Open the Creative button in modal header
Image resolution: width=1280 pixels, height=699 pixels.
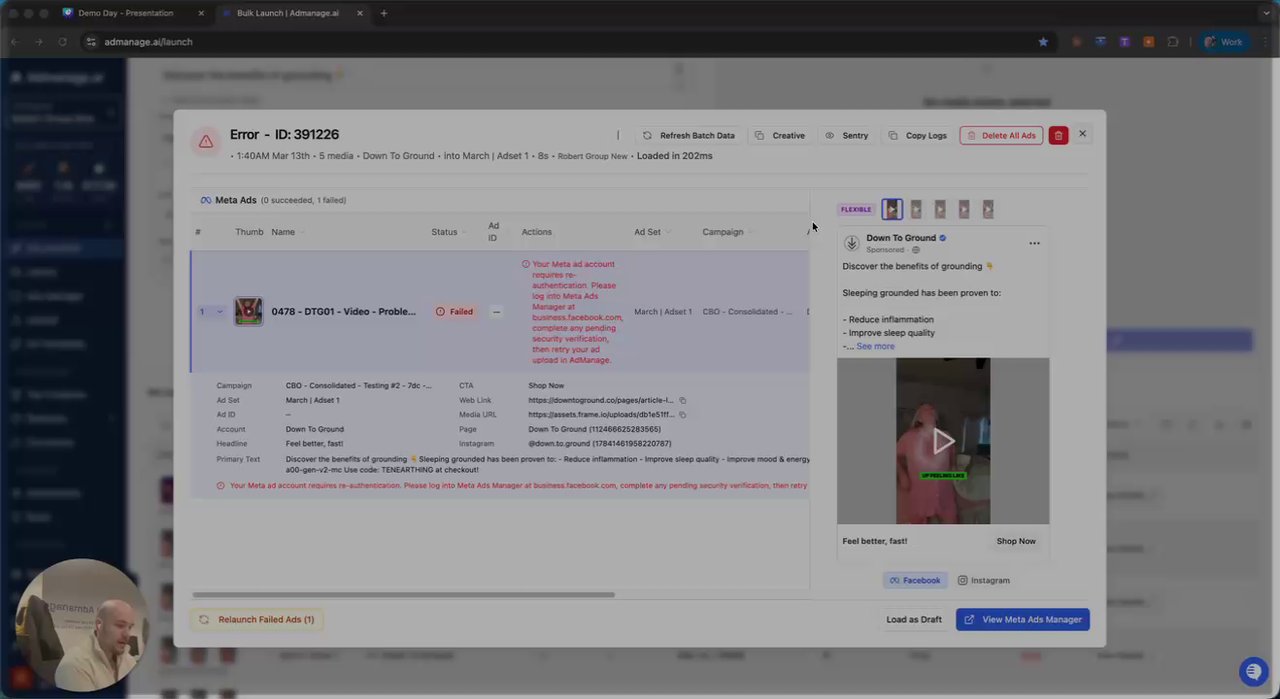[x=780, y=135]
